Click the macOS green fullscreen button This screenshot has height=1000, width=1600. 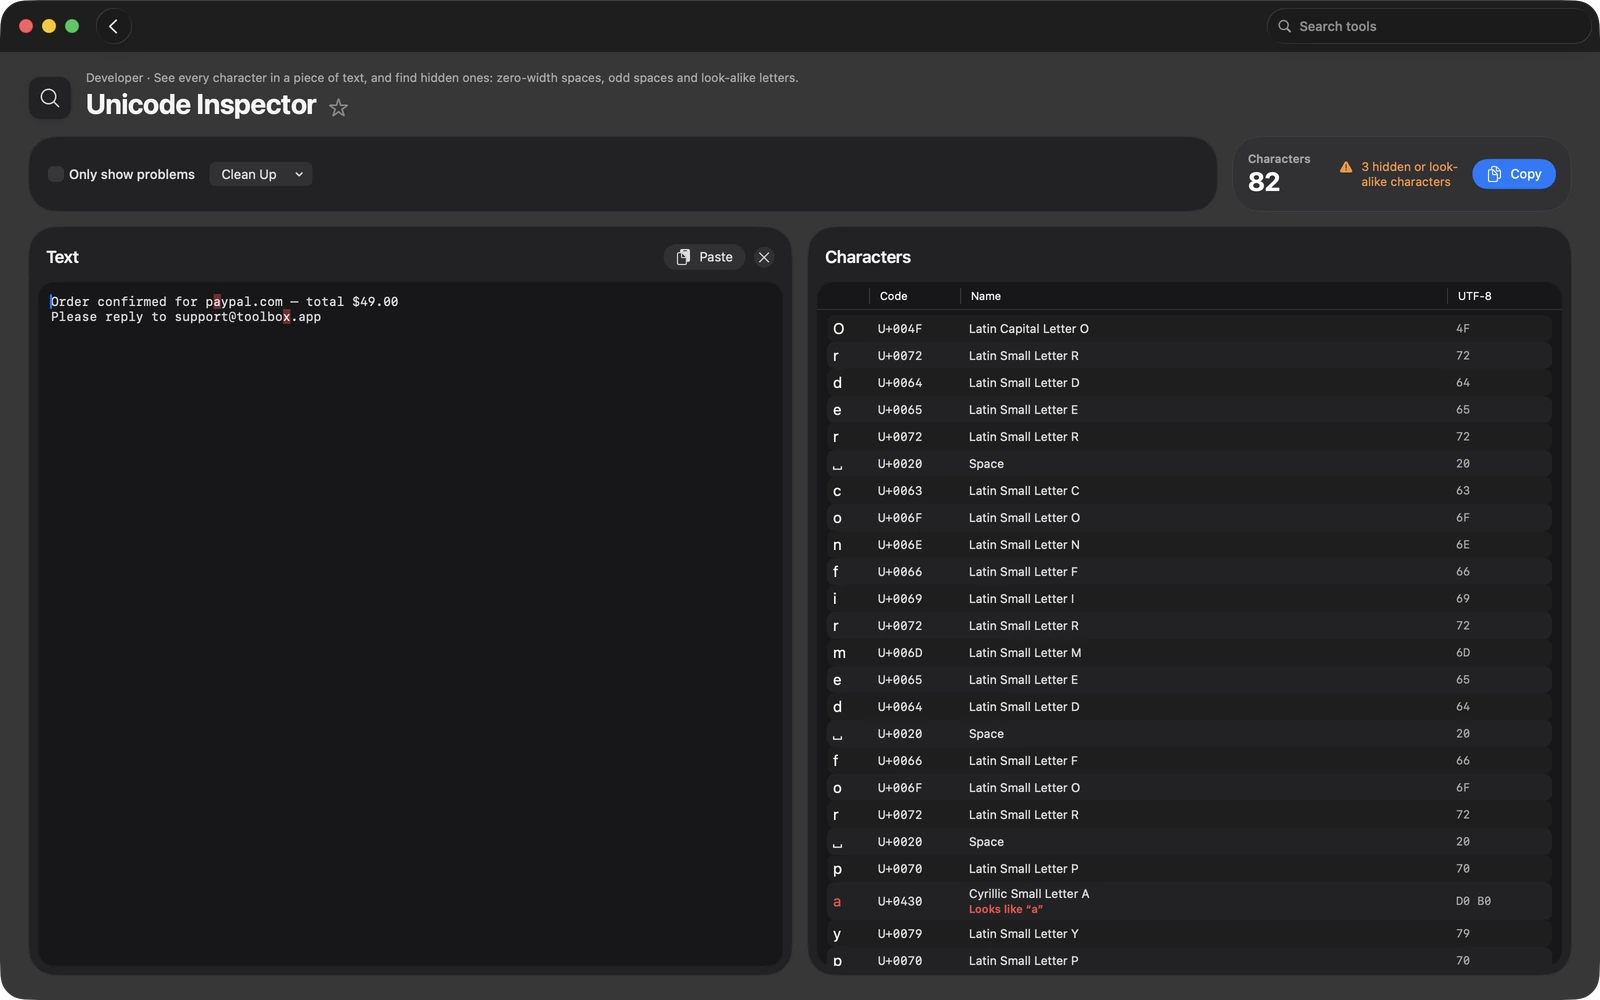pos(72,26)
